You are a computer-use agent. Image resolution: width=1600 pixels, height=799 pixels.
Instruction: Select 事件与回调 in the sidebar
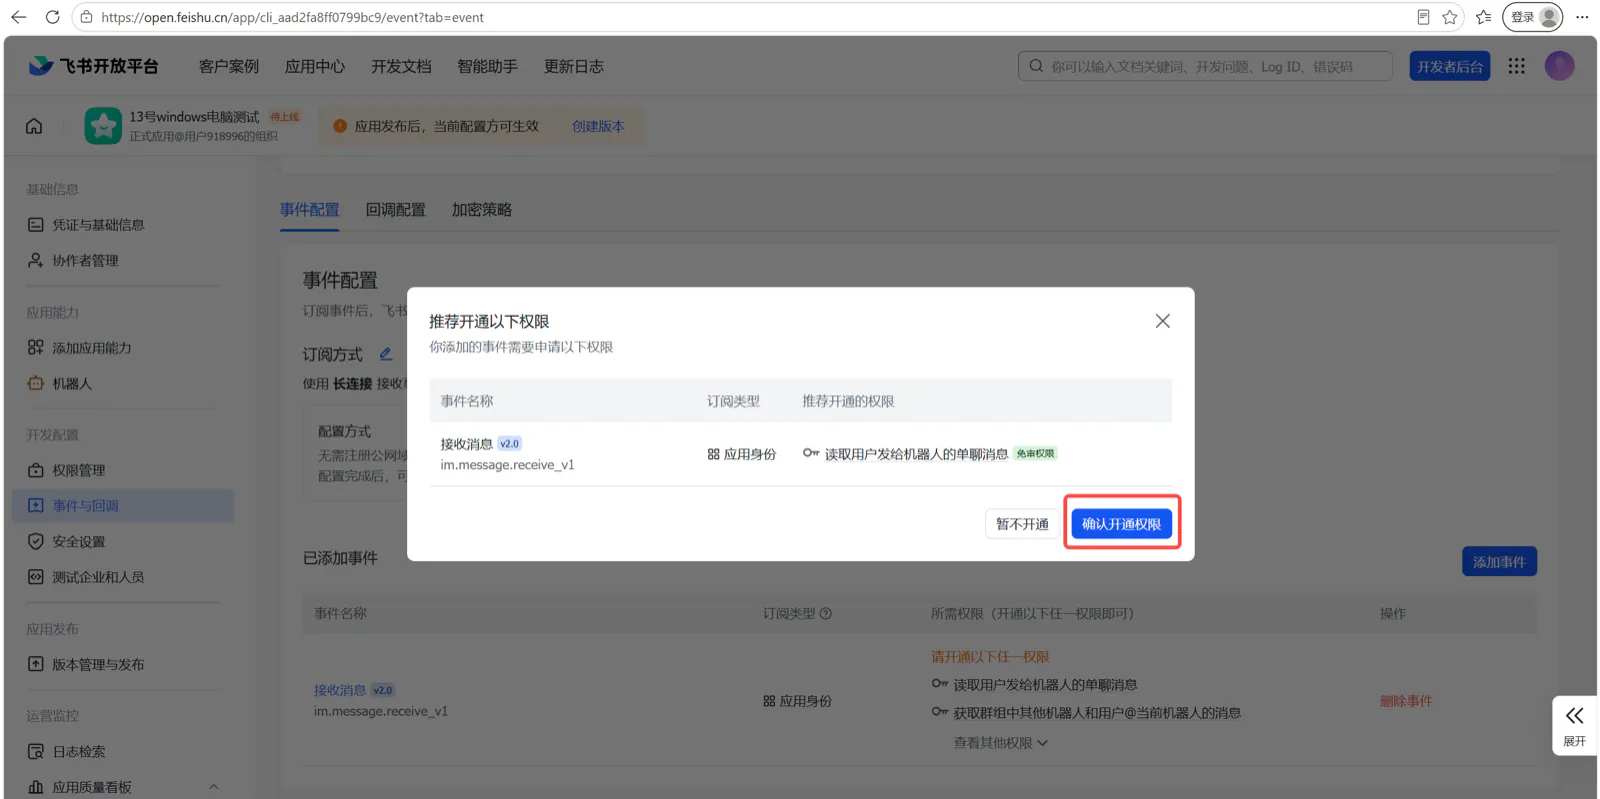pos(124,506)
